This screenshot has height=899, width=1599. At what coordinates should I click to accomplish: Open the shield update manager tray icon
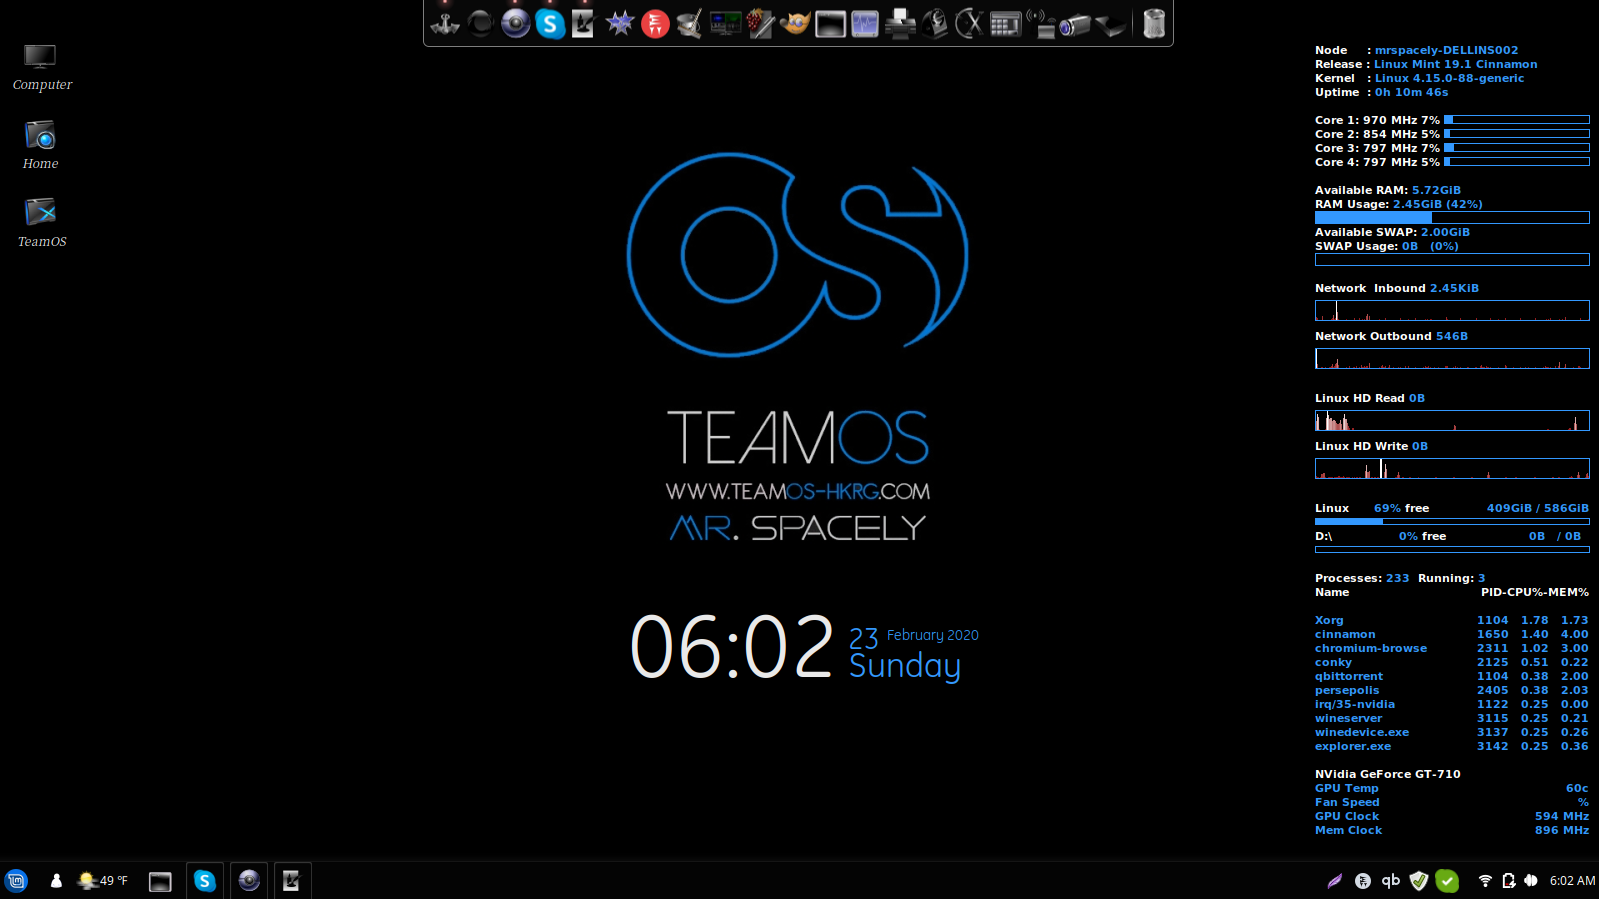tap(1419, 881)
